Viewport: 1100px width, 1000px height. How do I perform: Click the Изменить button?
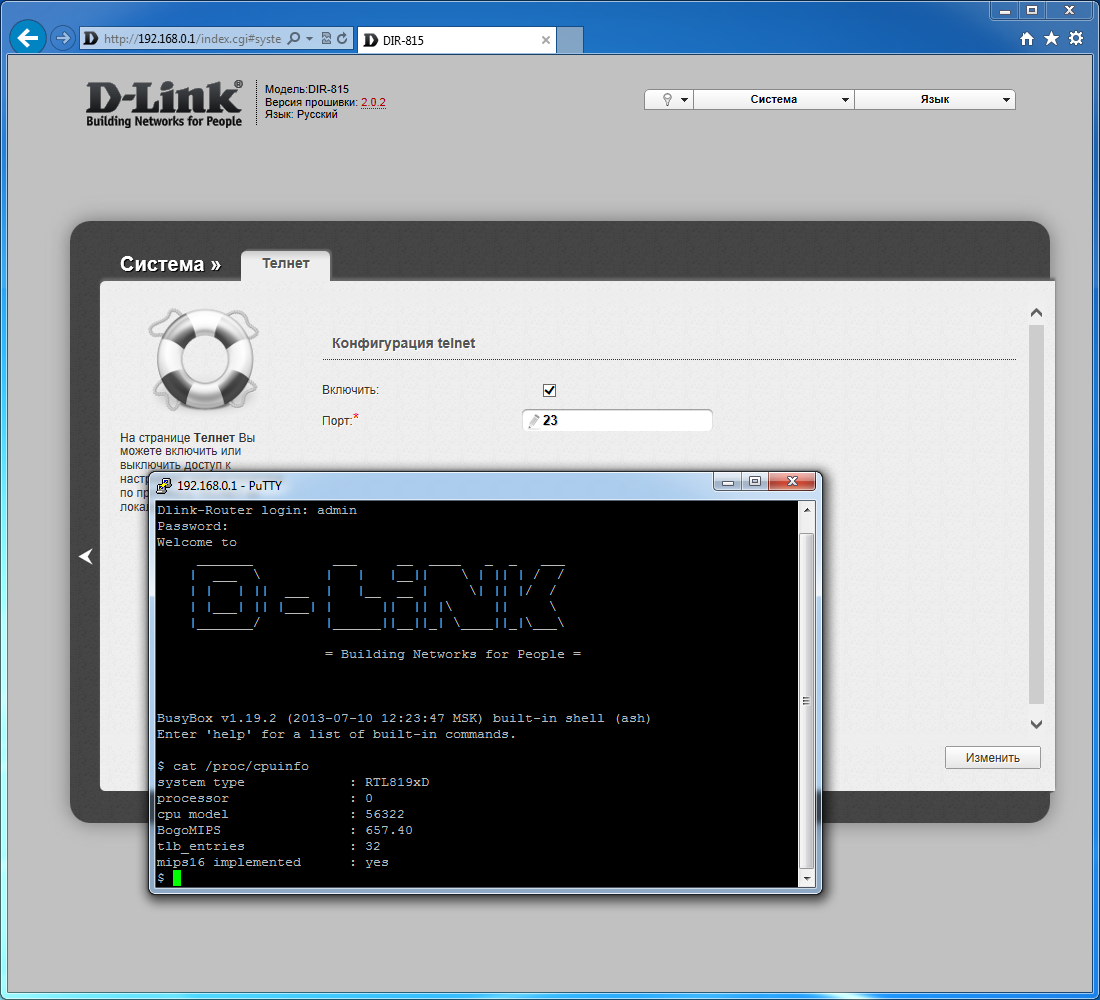[x=993, y=758]
